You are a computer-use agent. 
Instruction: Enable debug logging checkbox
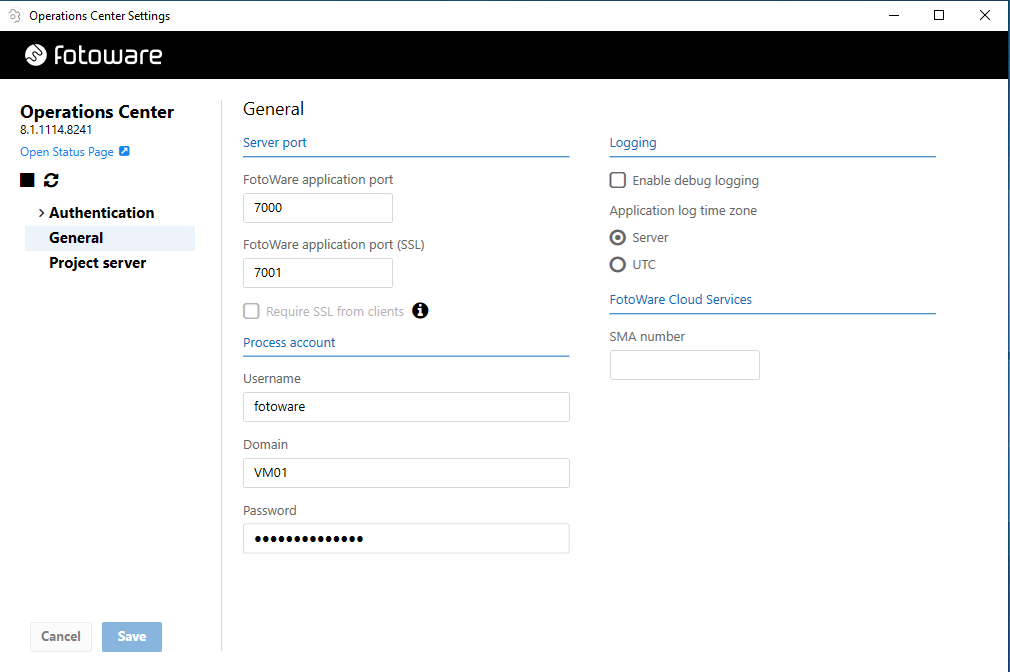(x=617, y=180)
